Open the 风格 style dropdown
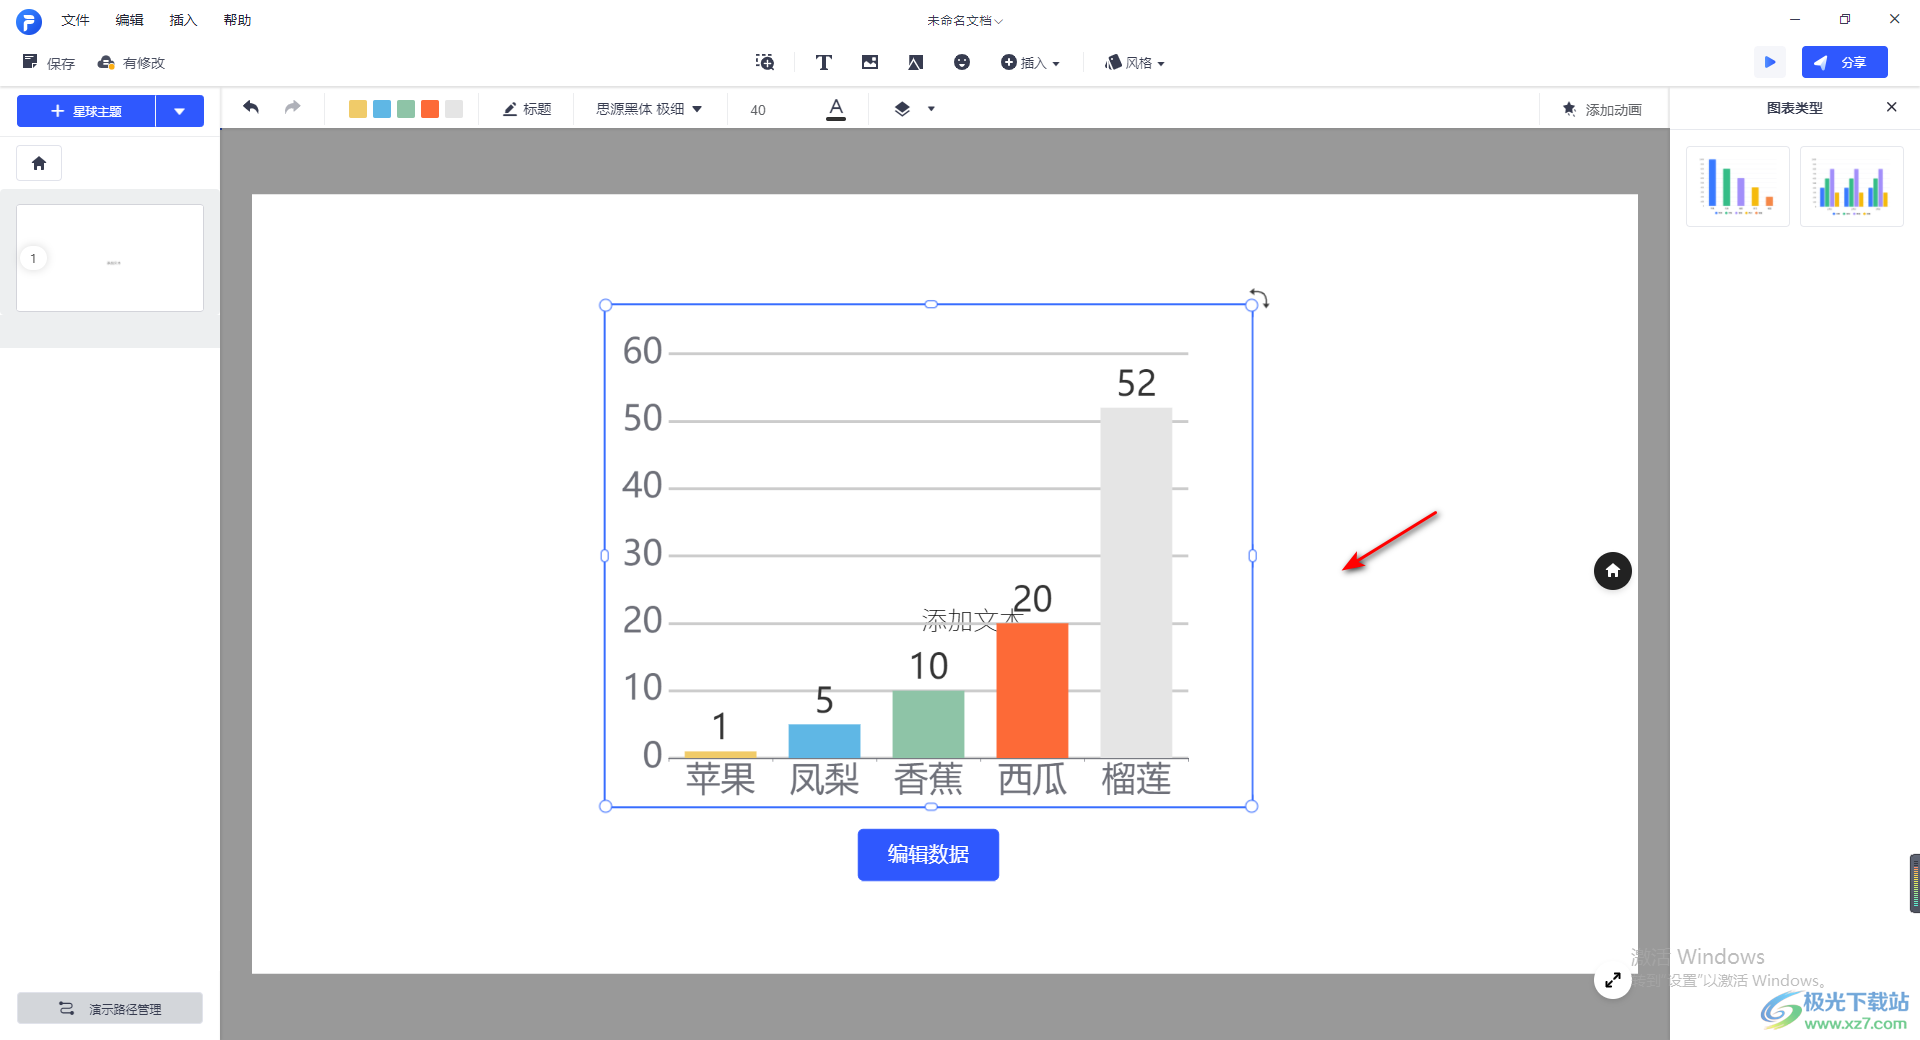Image resolution: width=1920 pixels, height=1040 pixels. point(1135,62)
